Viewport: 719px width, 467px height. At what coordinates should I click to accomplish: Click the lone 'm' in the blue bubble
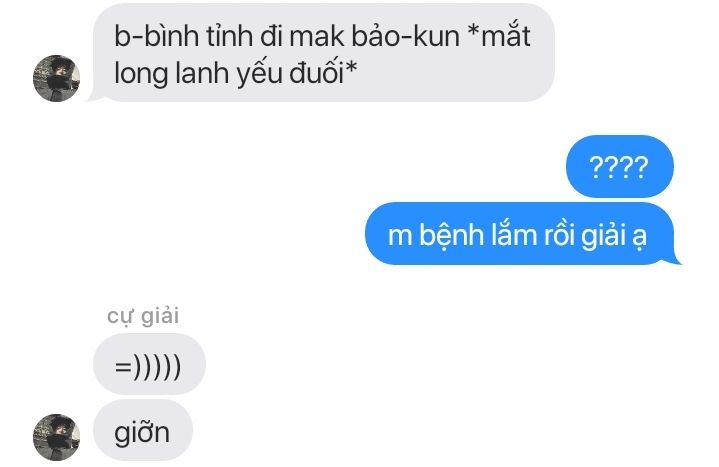pyautogui.click(x=400, y=237)
